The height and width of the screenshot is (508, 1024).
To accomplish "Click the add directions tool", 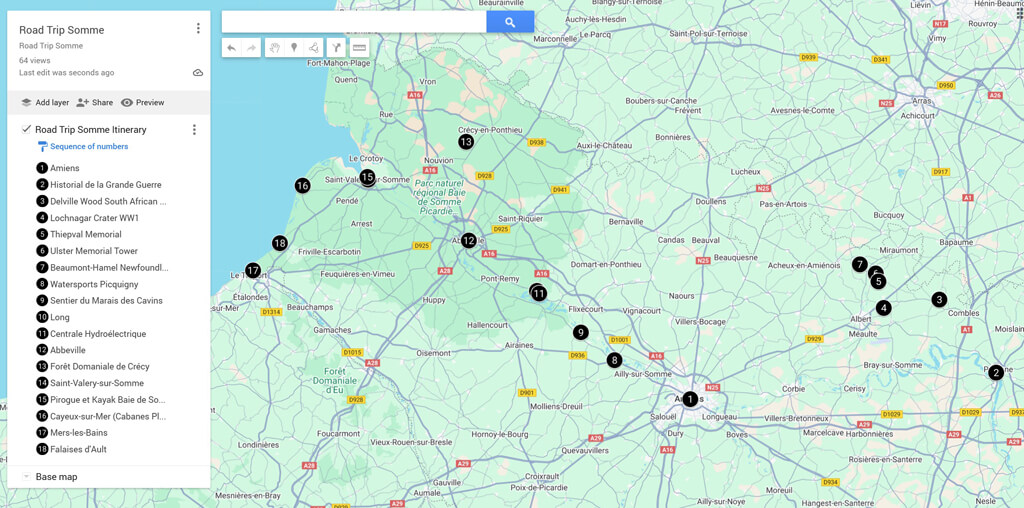I will (337, 48).
